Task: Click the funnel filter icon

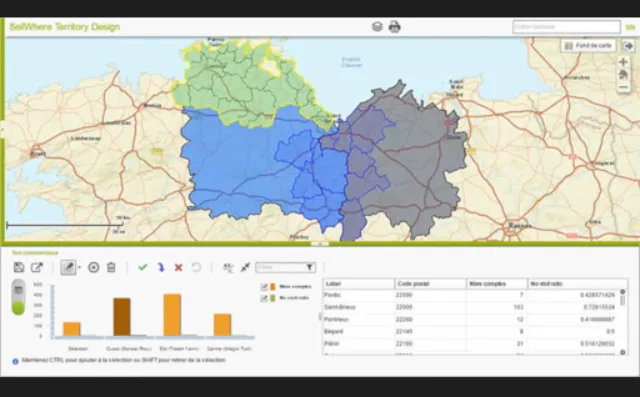Action: [310, 267]
